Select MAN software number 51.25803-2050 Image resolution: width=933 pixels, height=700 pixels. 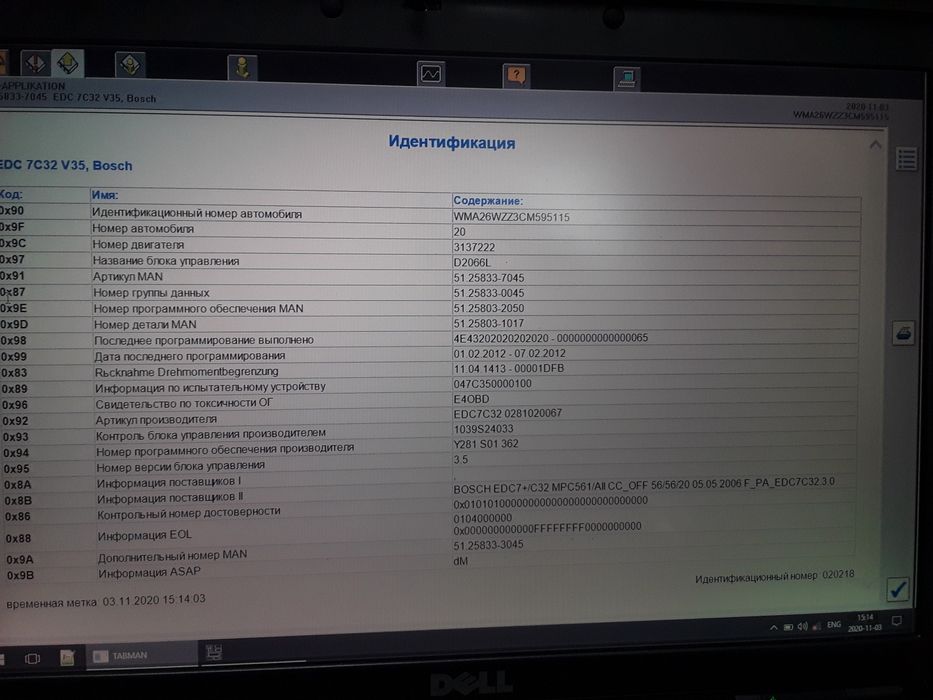tap(489, 308)
